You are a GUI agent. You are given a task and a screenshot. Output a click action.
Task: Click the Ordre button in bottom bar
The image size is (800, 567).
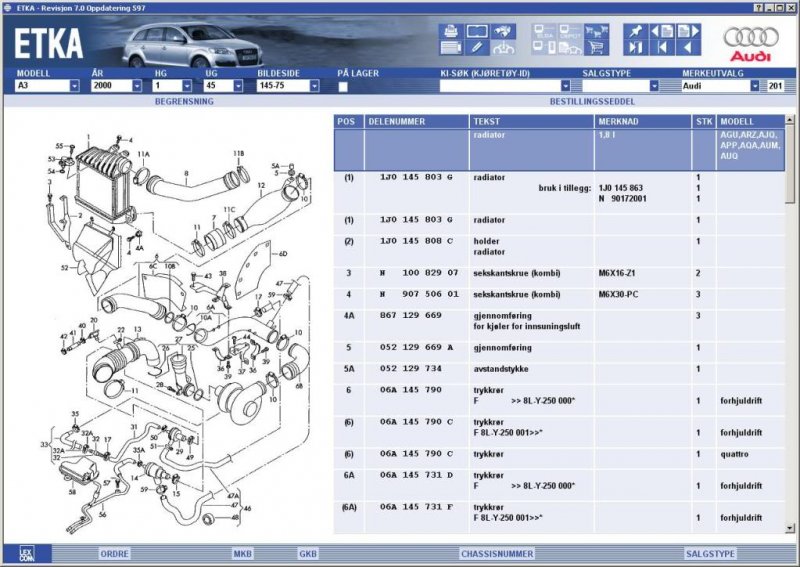114,553
